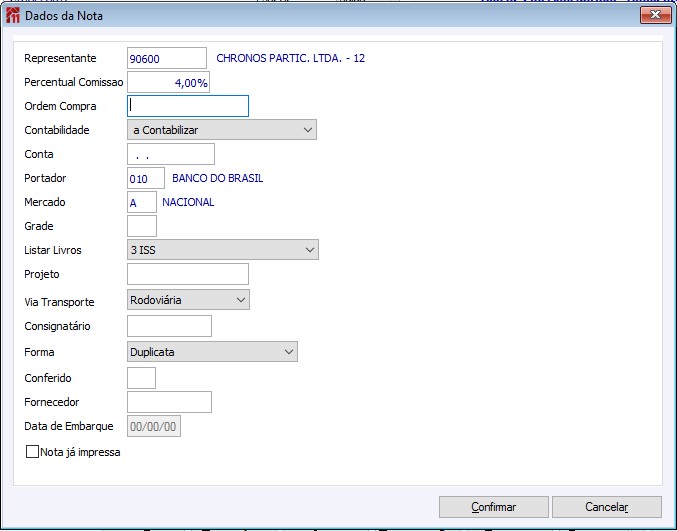The width and height of the screenshot is (677, 531).
Task: Click the Ordem Compra input field
Action: pos(188,106)
